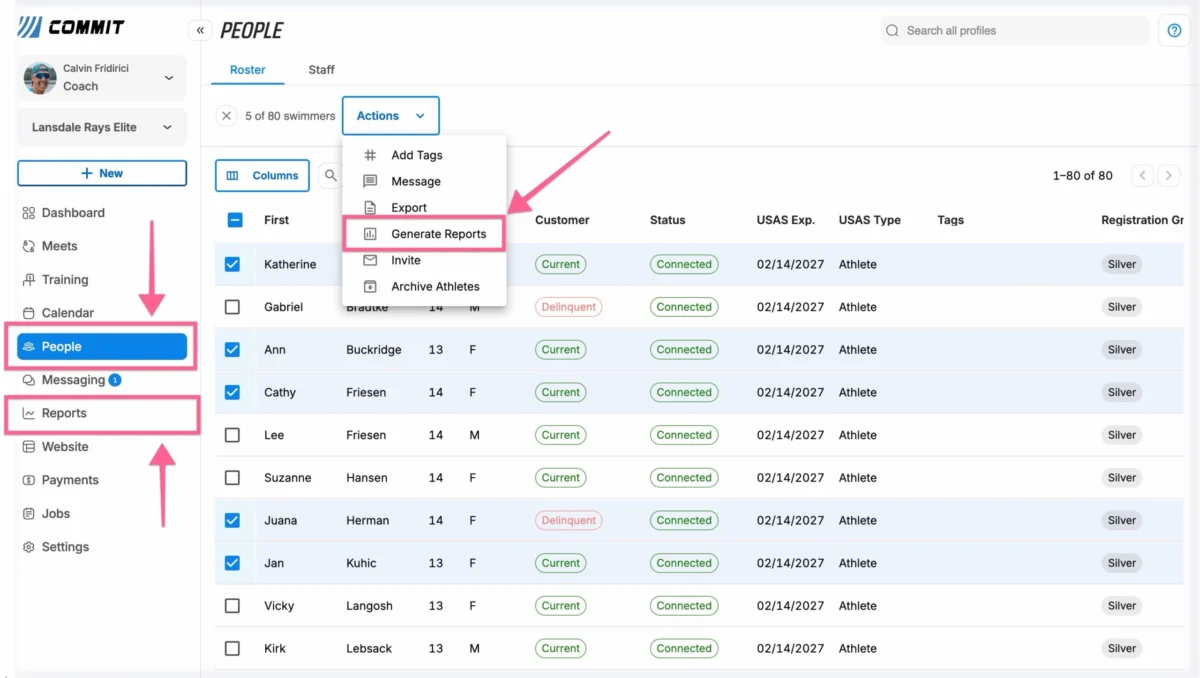The width and height of the screenshot is (1200, 678).
Task: Click the Reports chart icon in sidebar
Action: pos(29,413)
